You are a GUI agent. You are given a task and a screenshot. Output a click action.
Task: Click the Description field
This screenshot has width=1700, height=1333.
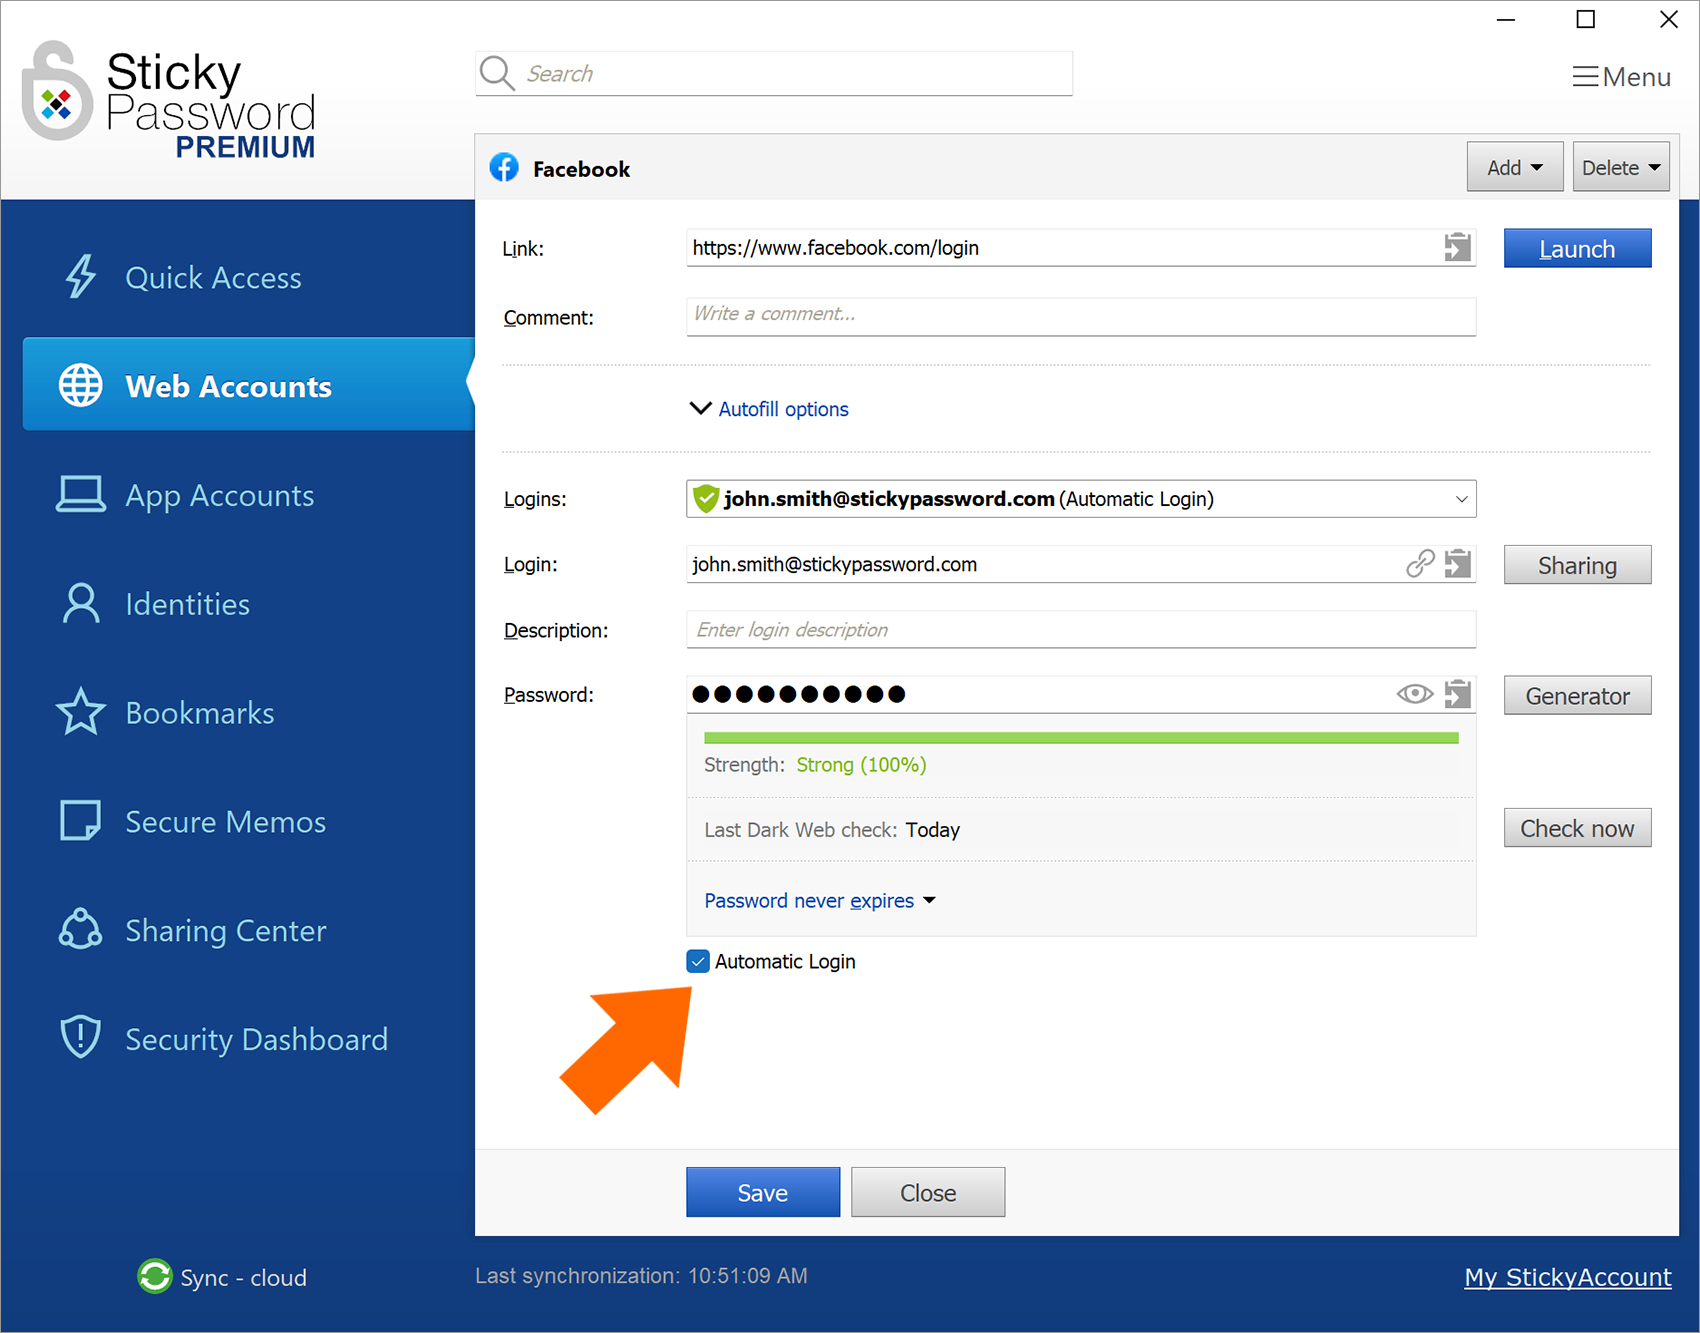pyautogui.click(x=1081, y=629)
